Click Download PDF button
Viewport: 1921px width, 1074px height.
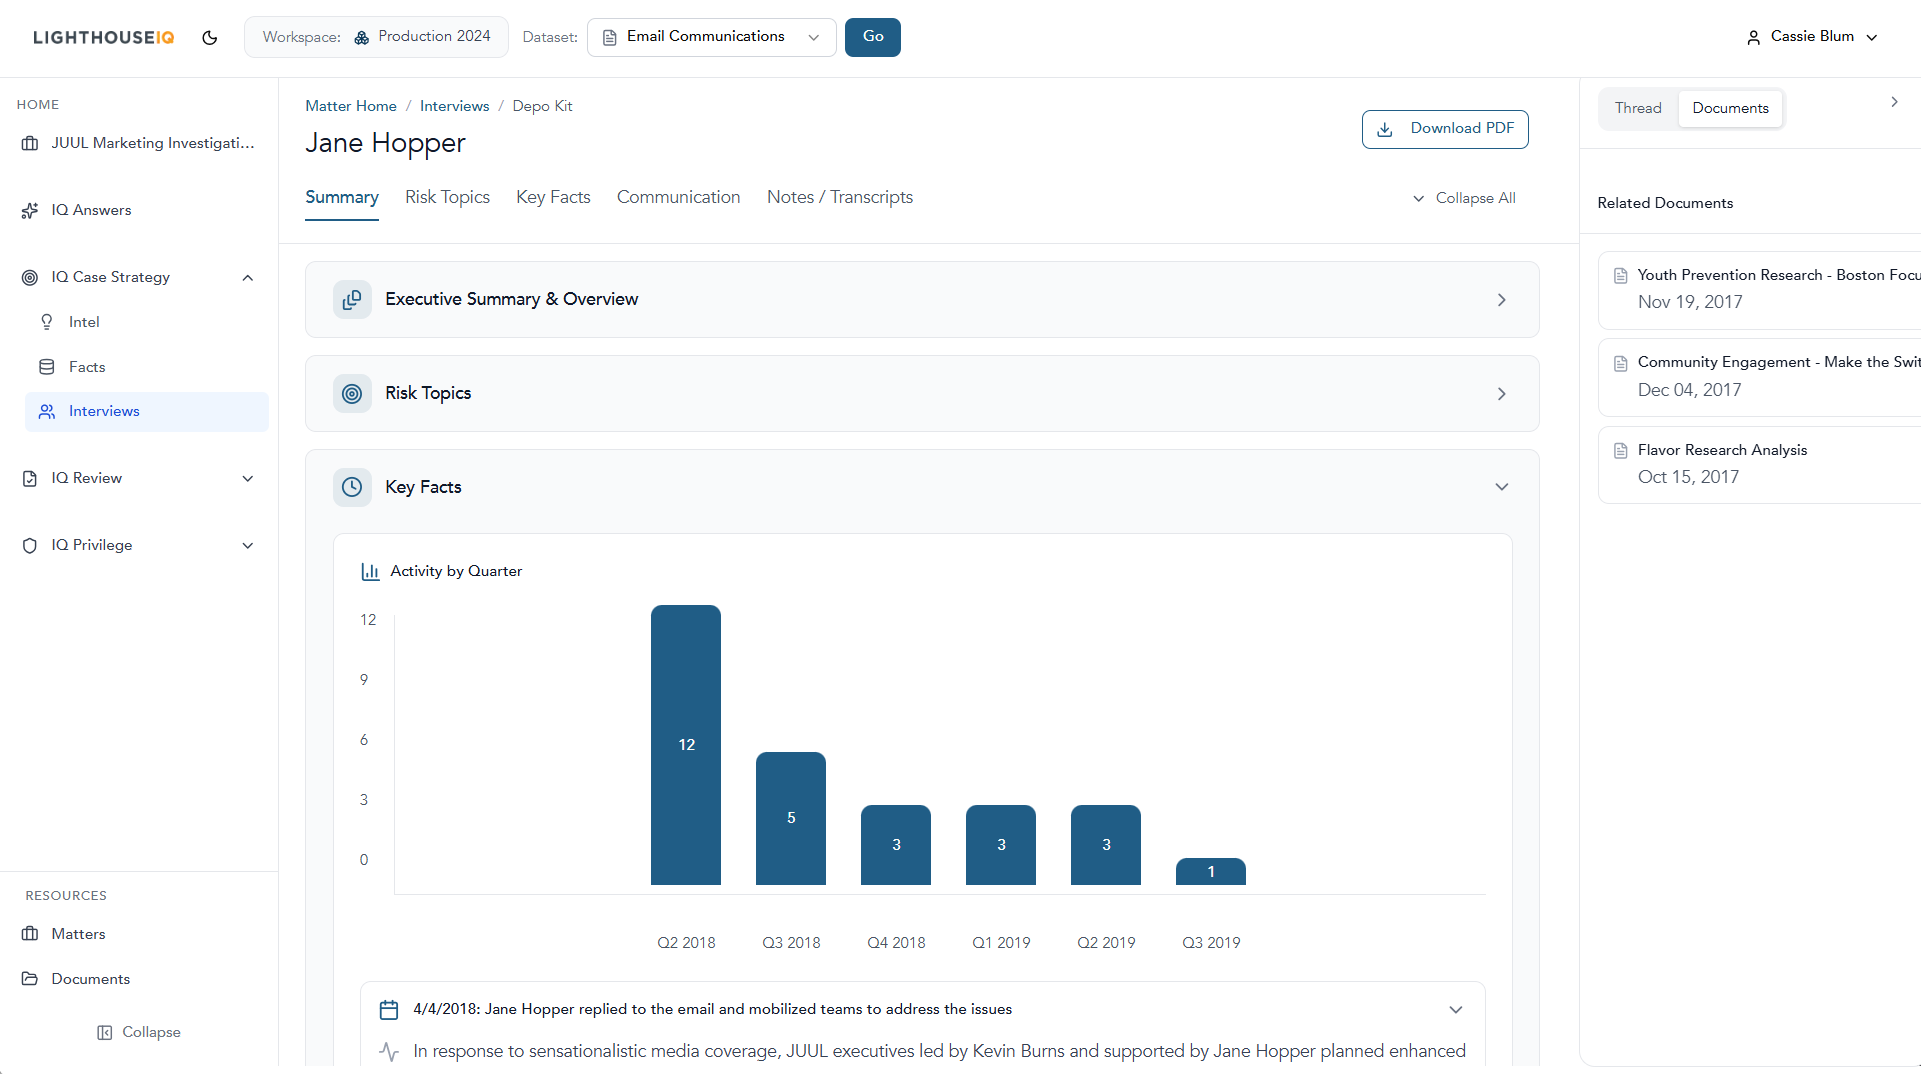(1445, 129)
